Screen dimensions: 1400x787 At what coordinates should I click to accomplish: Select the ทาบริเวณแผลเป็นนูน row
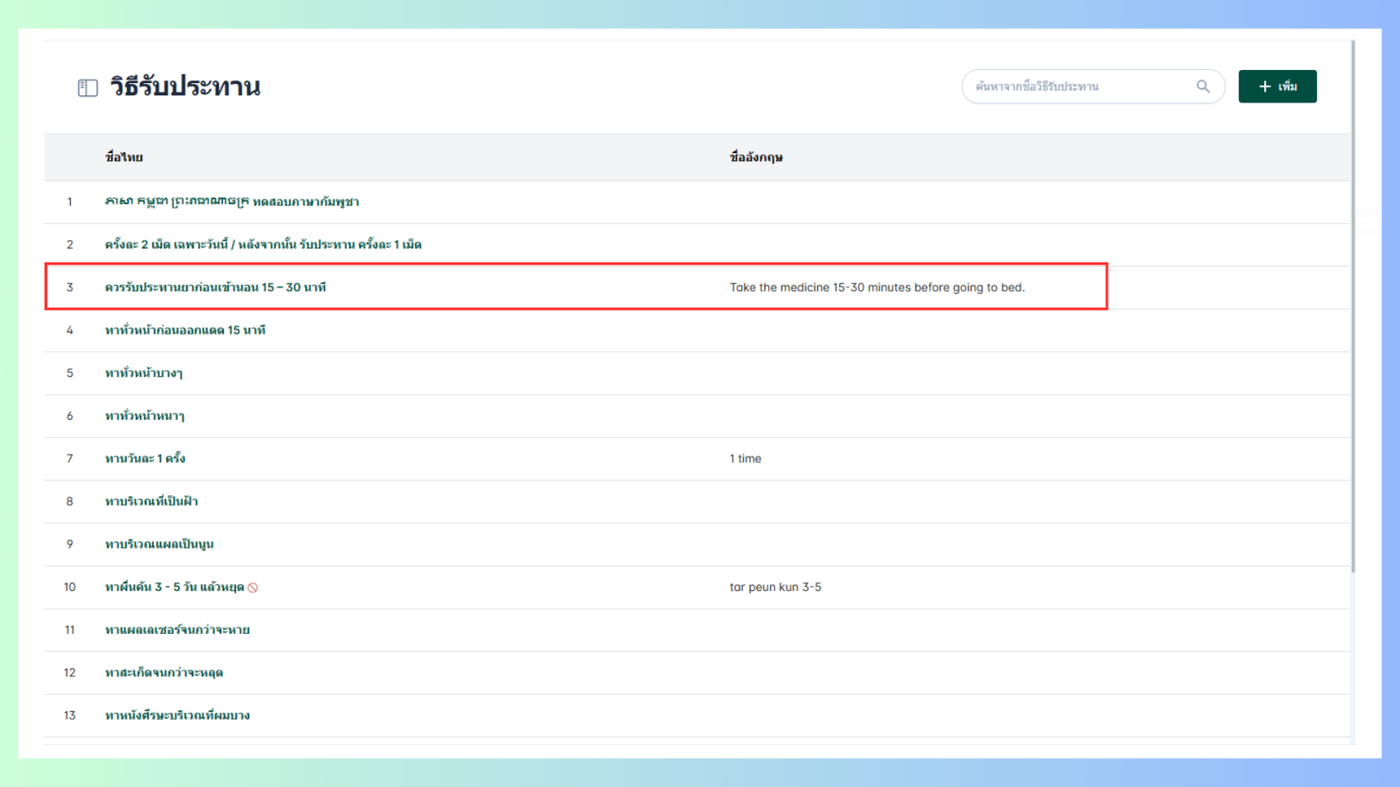pyautogui.click(x=697, y=545)
